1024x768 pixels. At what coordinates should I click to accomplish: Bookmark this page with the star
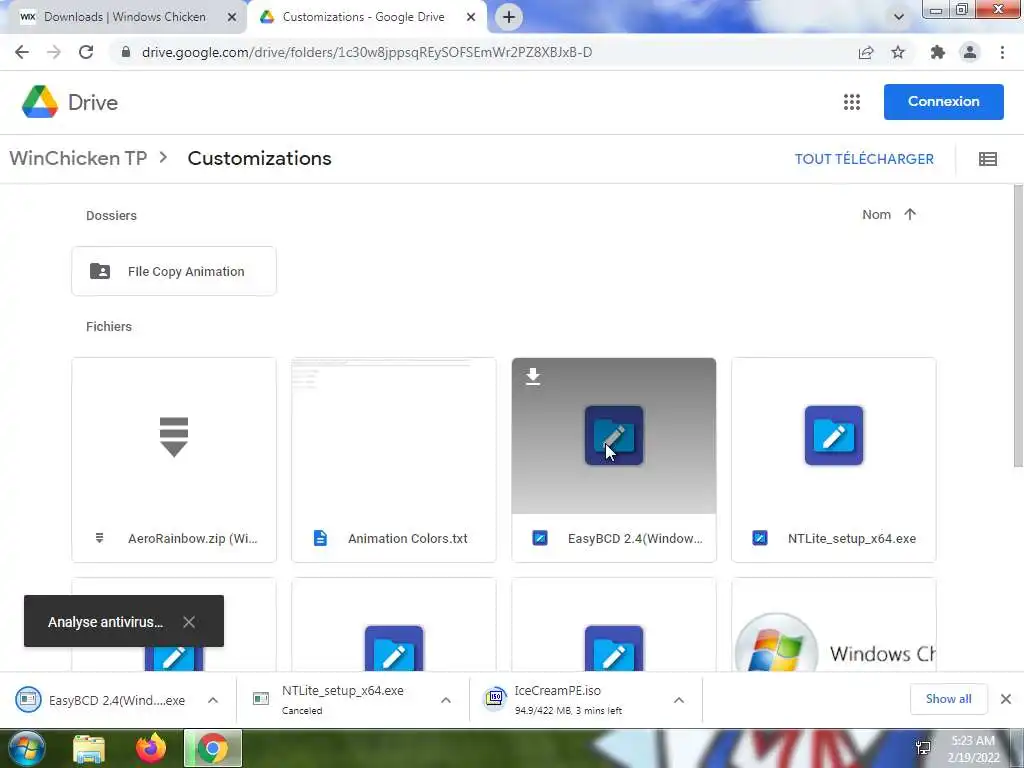point(898,52)
